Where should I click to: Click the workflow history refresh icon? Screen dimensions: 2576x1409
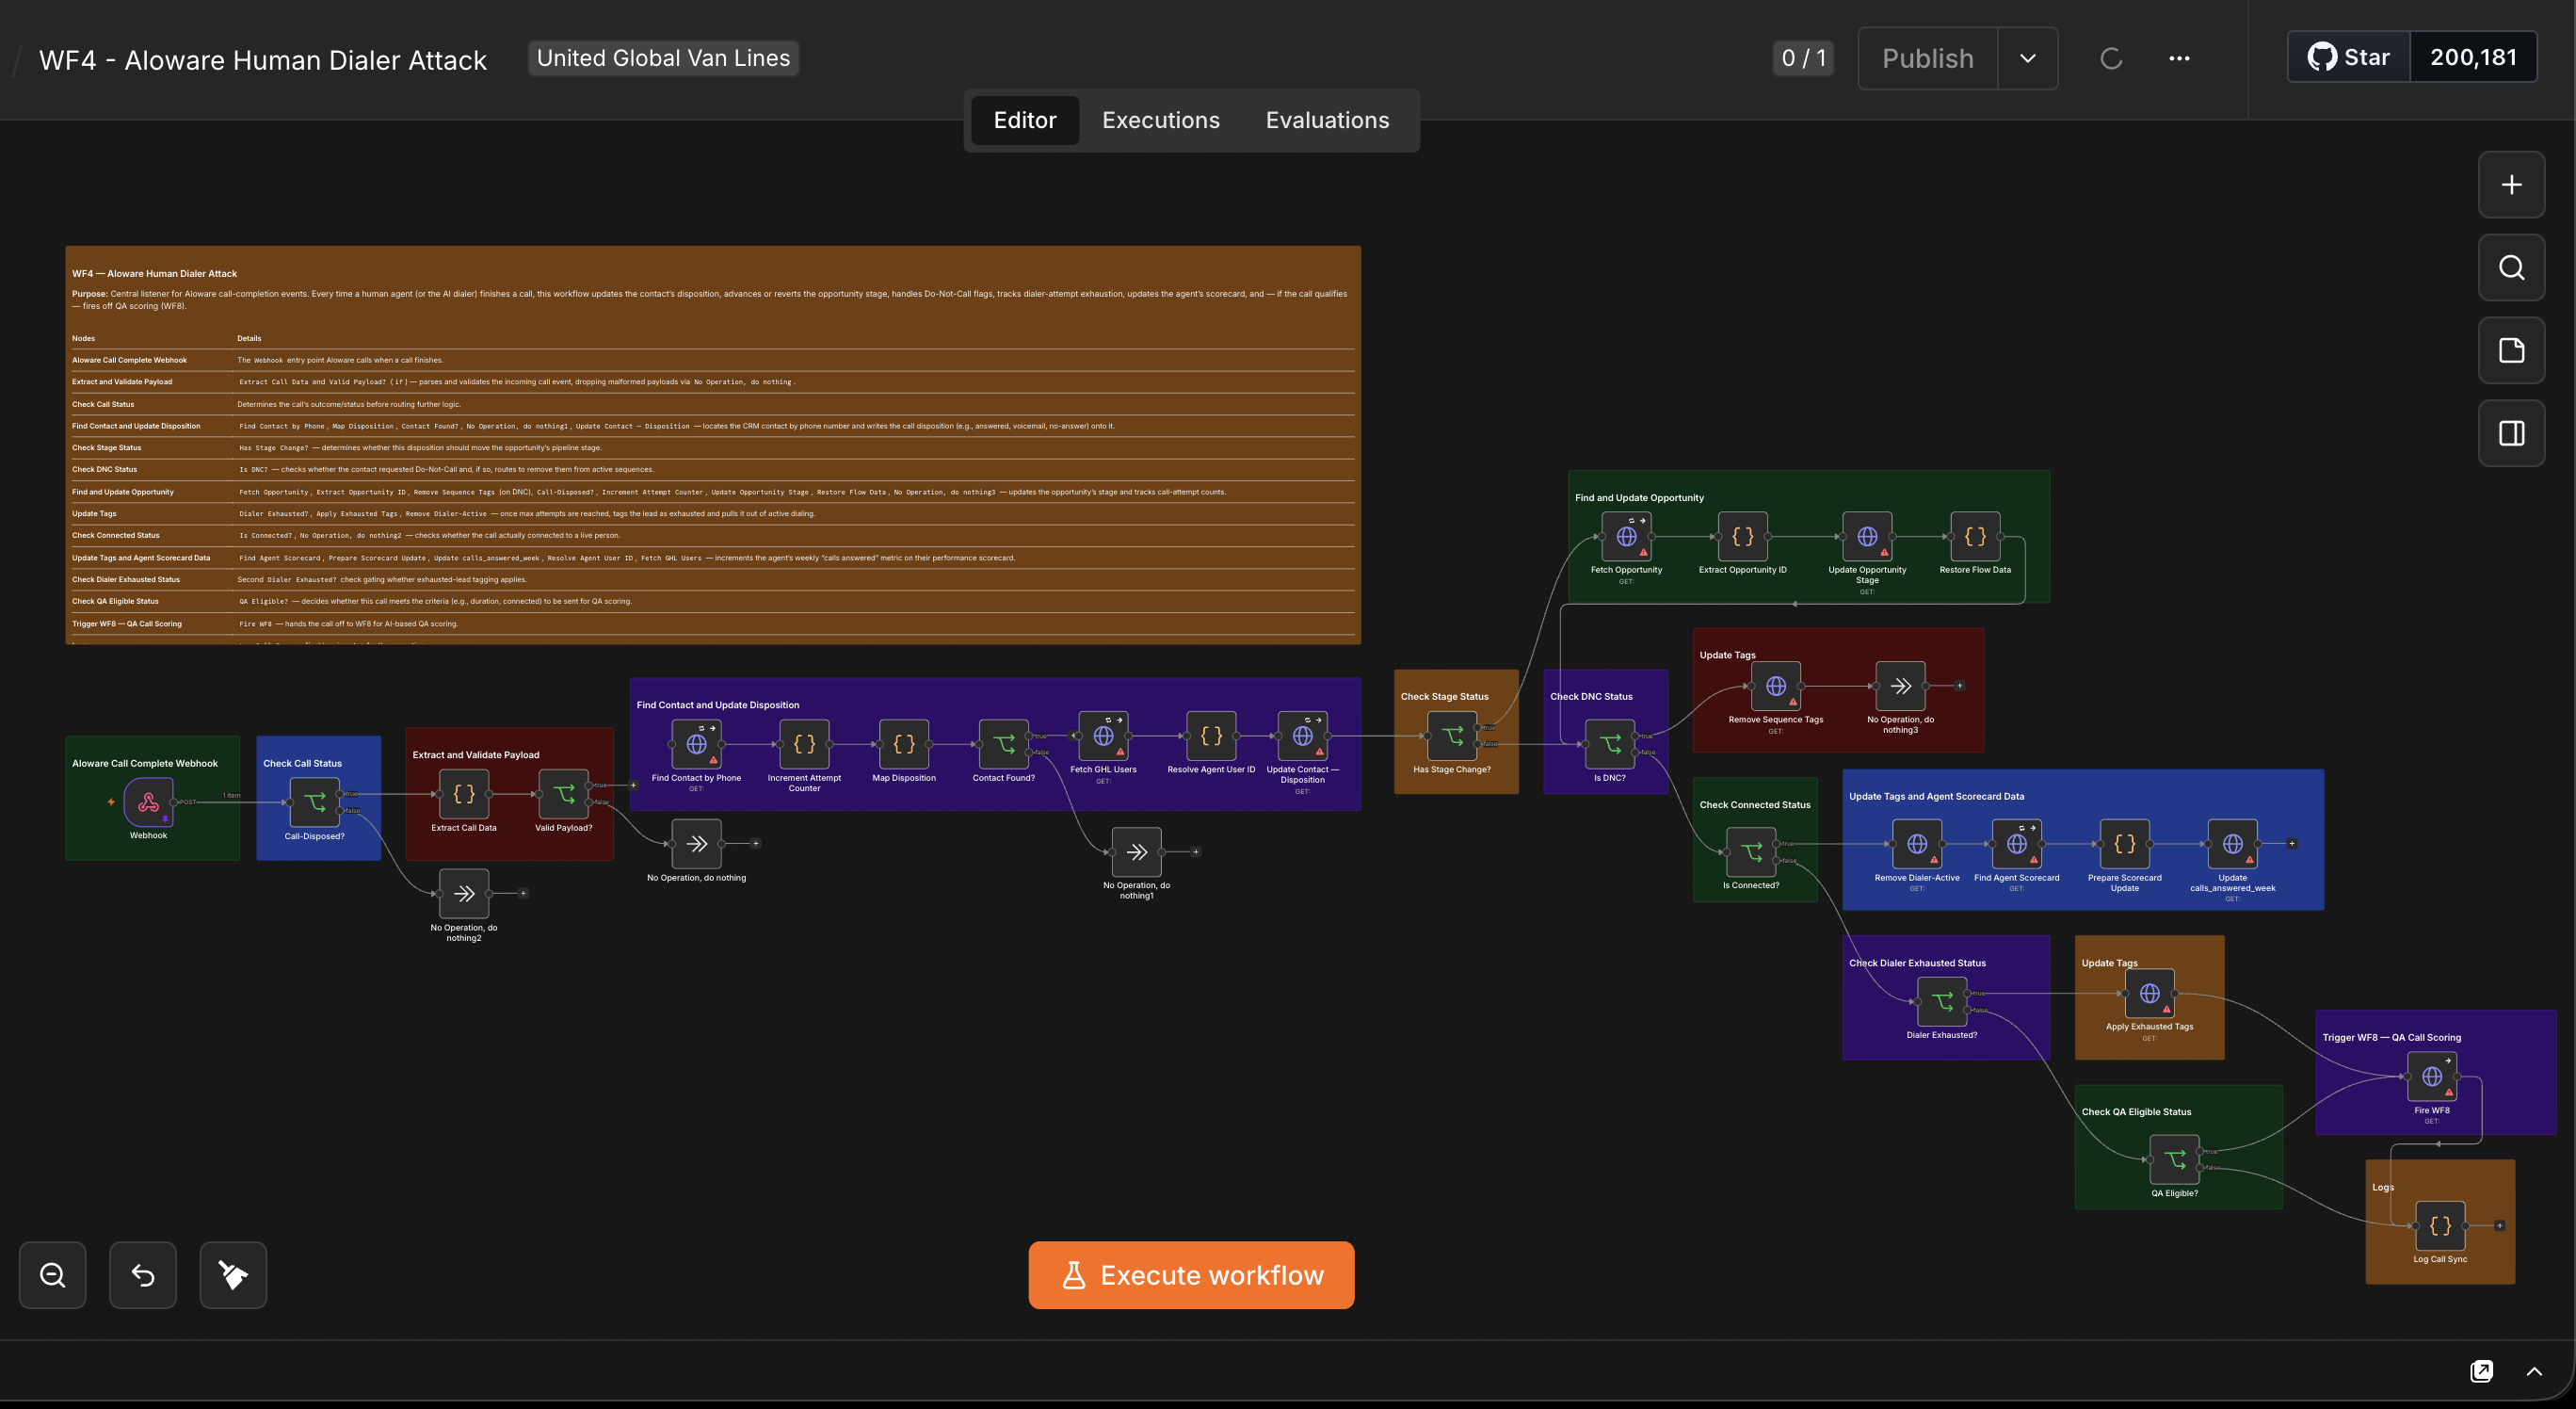click(2111, 58)
